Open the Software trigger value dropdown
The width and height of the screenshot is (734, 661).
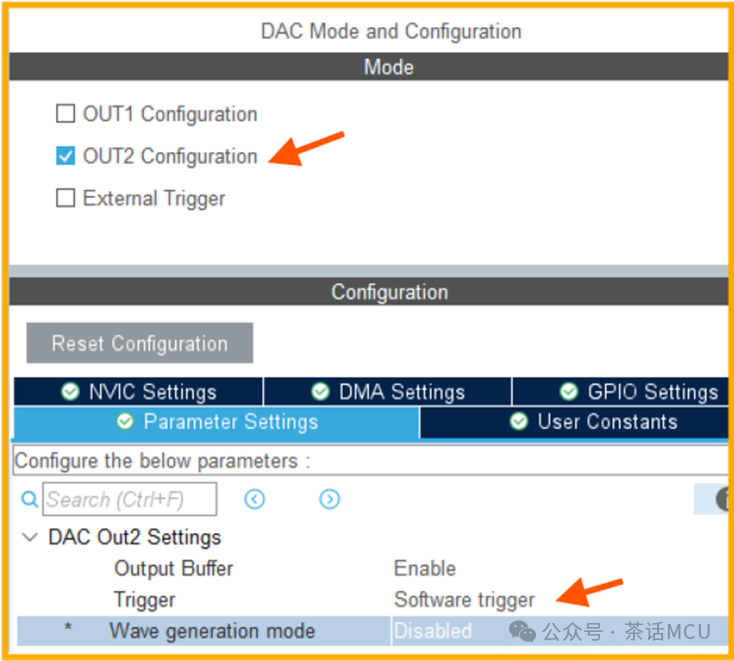pos(464,600)
